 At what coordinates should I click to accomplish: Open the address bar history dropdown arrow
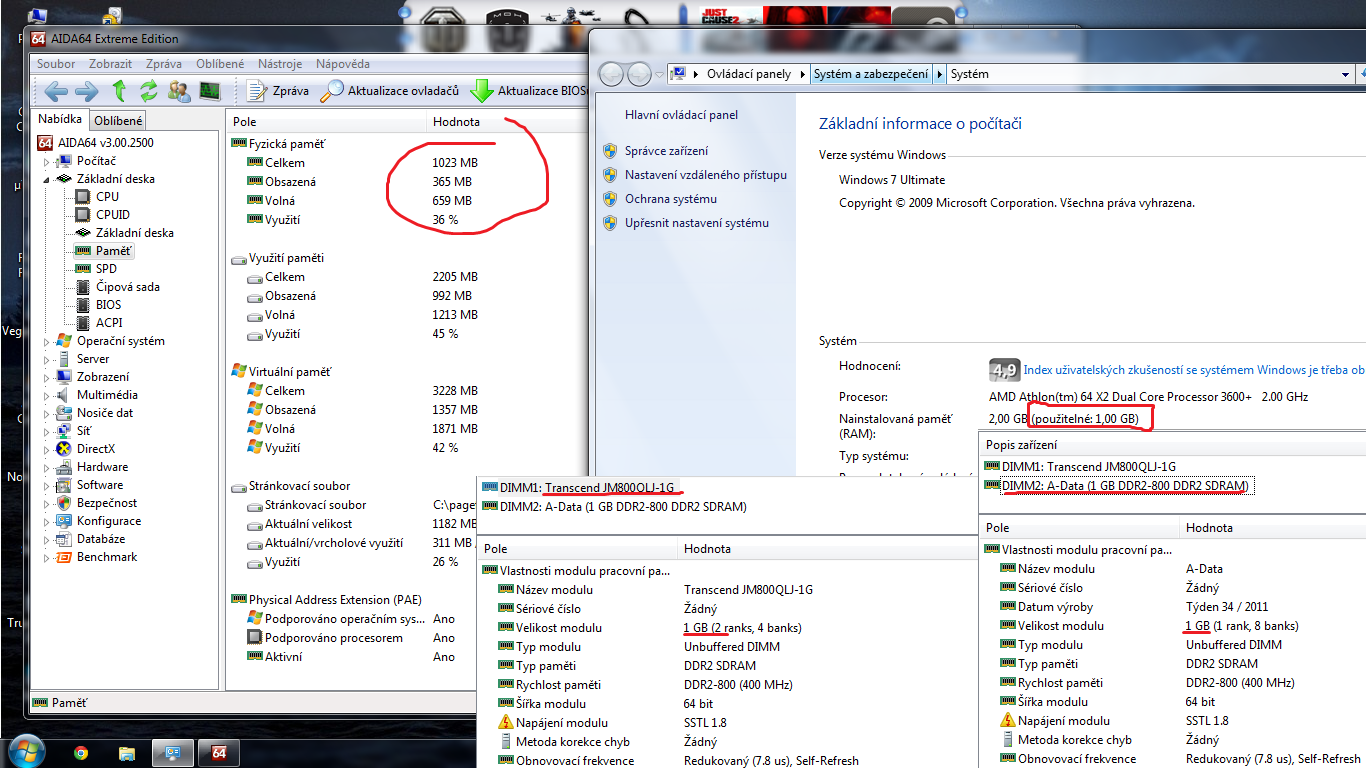tap(1346, 74)
